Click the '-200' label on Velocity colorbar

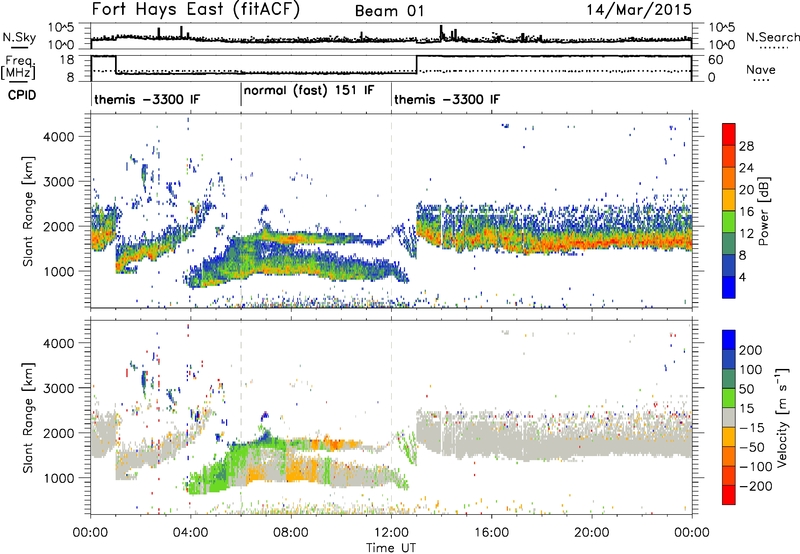tap(756, 486)
